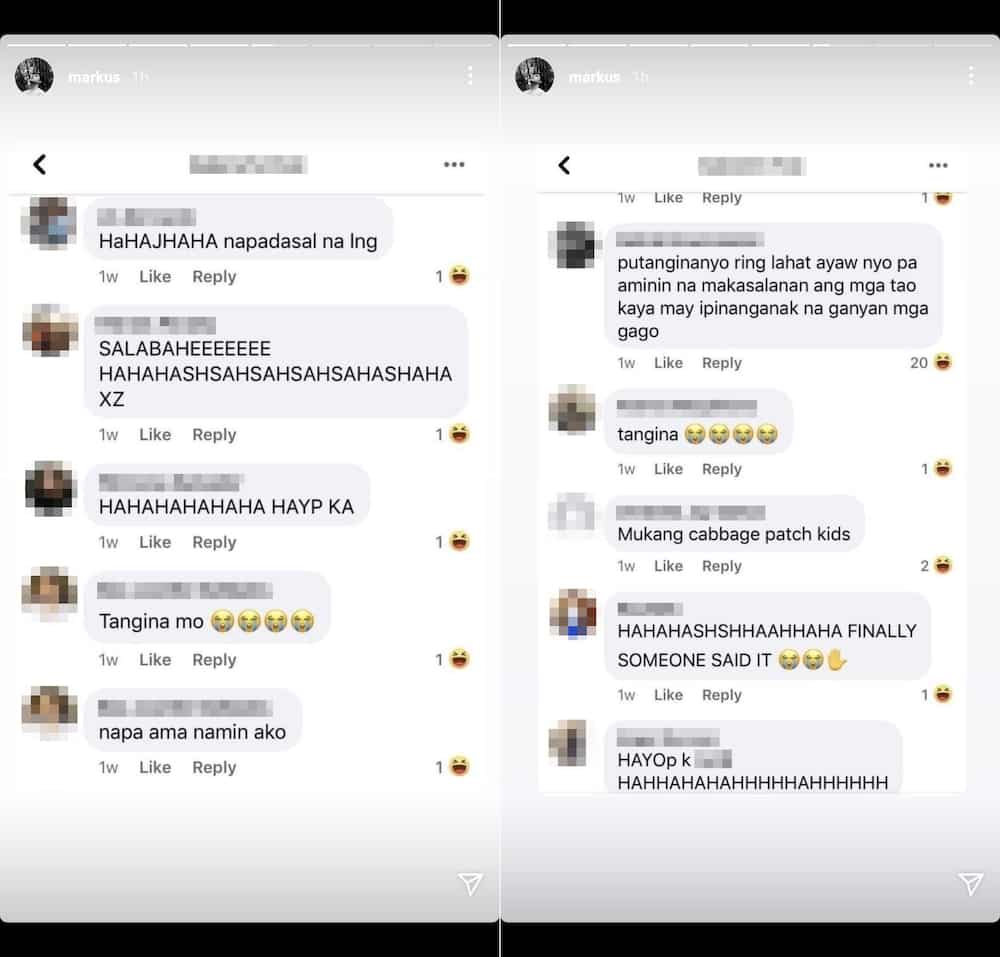Open vertical dots story options on left story
The image size is (1000, 957).
pos(470,76)
